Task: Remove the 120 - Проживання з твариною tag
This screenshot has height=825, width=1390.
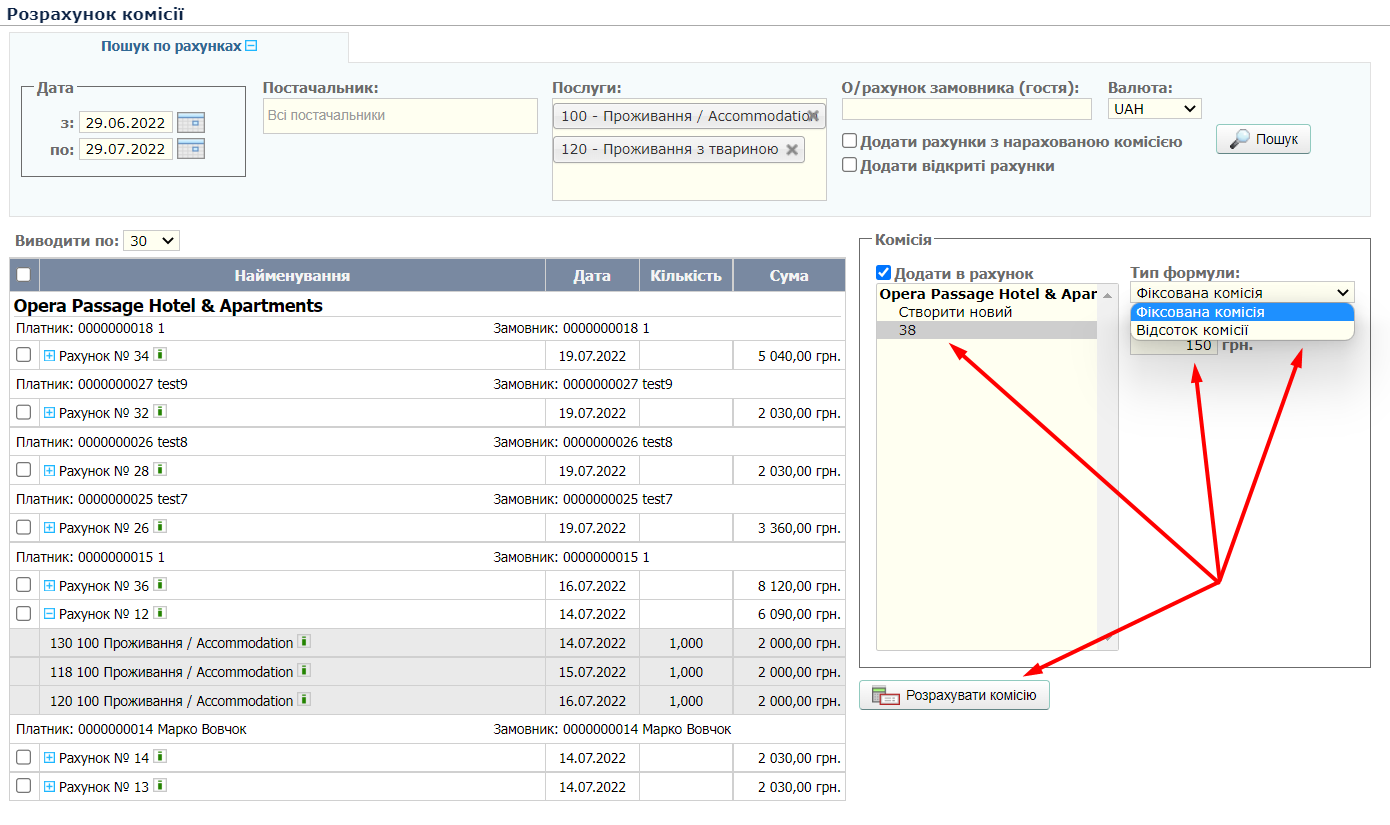Action: (x=792, y=150)
